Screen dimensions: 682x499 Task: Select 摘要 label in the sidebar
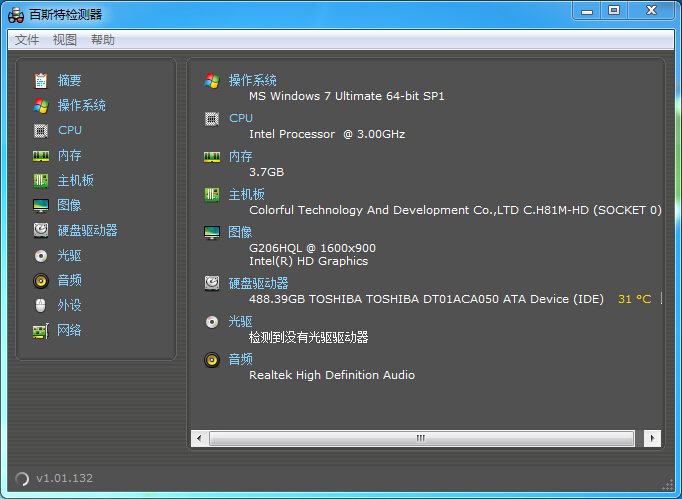click(70, 80)
